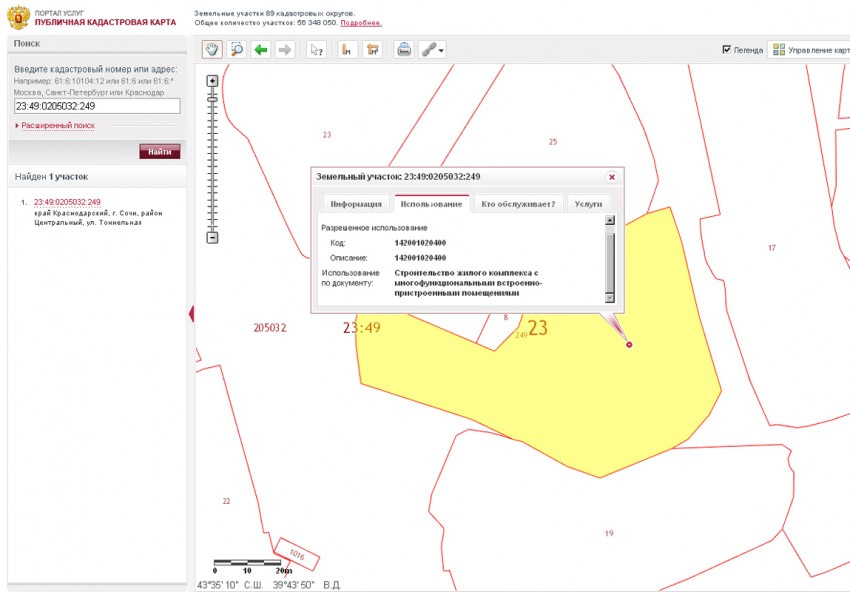Open the Подробнее link
The width and height of the screenshot is (850, 592).
pos(361,22)
